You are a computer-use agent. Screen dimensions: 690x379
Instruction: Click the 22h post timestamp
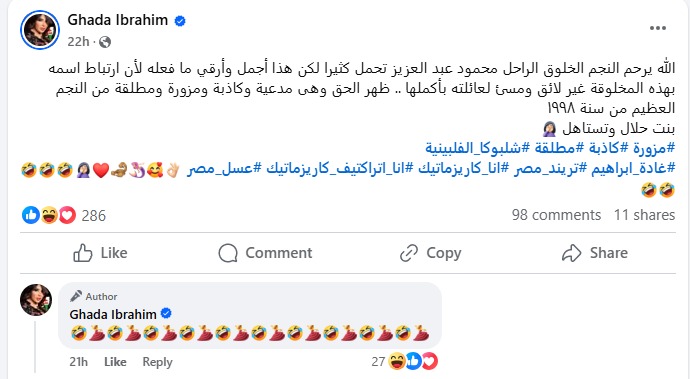[78, 42]
